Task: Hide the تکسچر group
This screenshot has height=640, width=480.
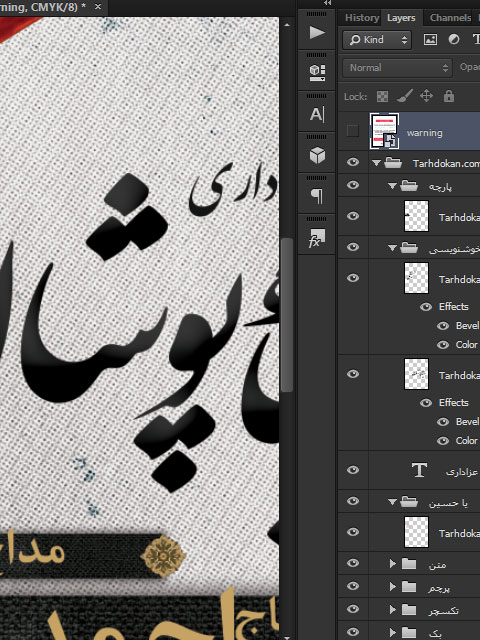Action: click(353, 609)
